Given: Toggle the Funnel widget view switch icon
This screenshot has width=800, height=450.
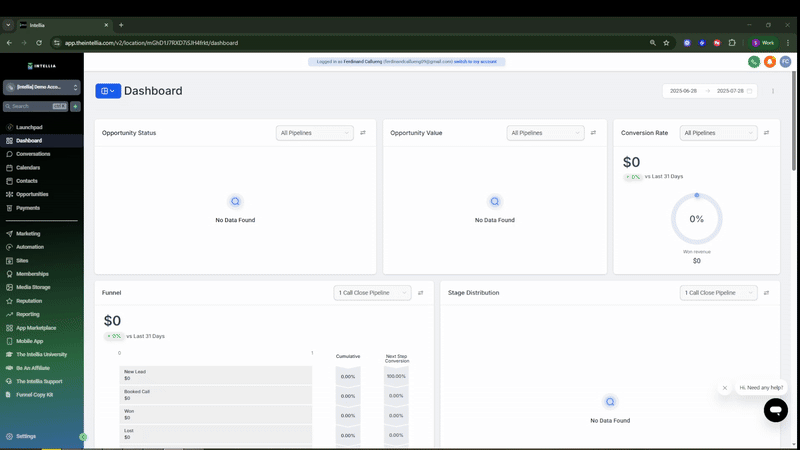Looking at the screenshot, I should (420, 293).
